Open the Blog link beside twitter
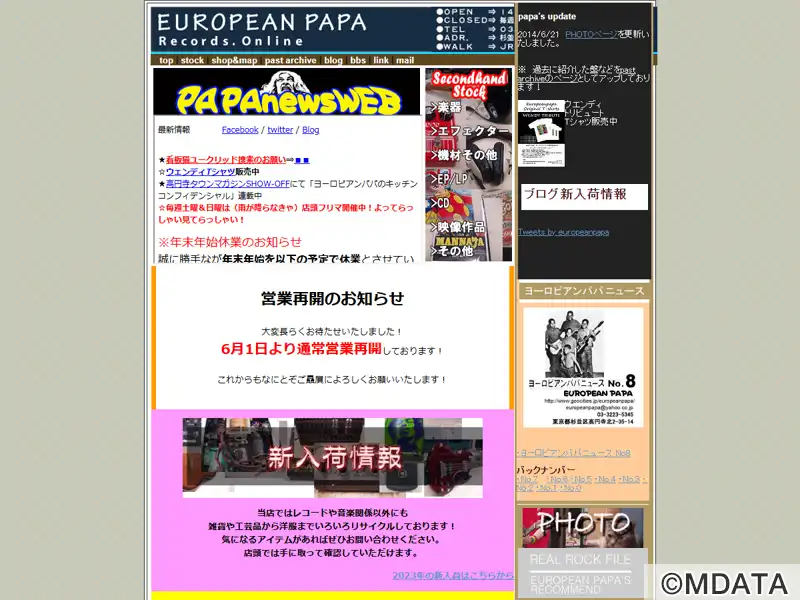Viewport: 800px width, 600px height. coord(311,130)
